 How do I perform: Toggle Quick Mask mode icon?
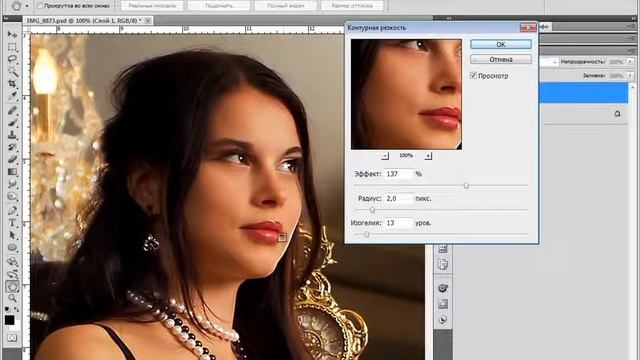(12, 338)
